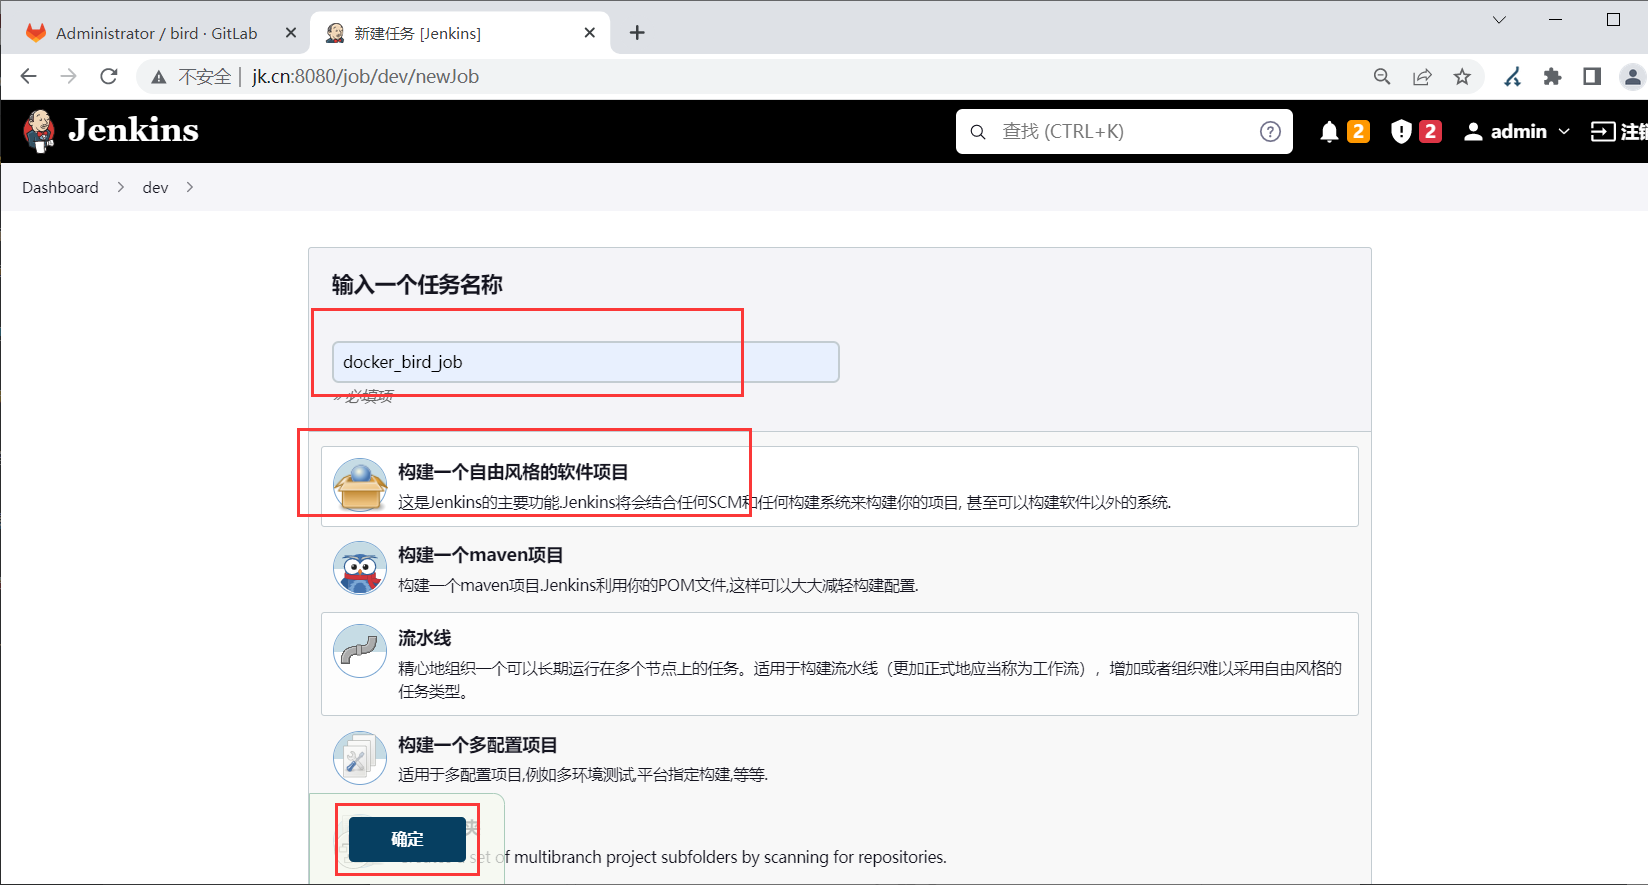1648x885 pixels.
Task: Click the freestyle project description text
Action: point(784,502)
